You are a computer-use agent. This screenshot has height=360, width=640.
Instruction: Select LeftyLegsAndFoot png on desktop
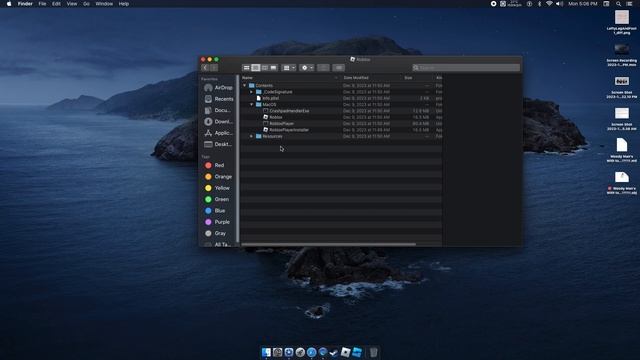click(622, 22)
